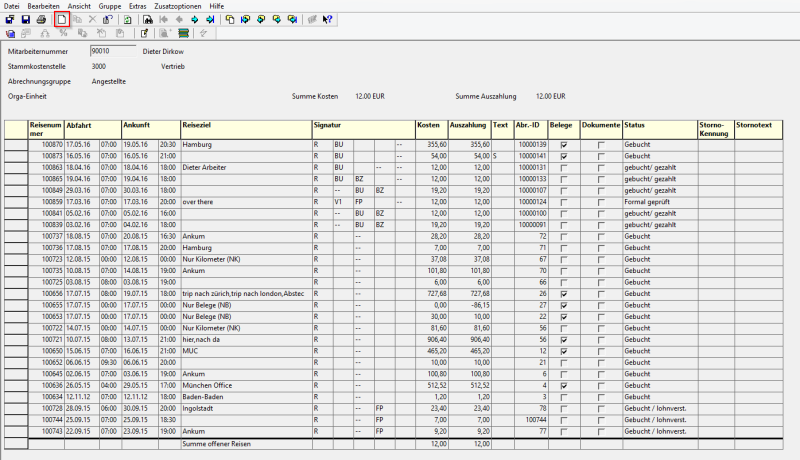Viewport: 800px width, 460px height.
Task: Open search with the binoculars icon
Action: coord(148,20)
